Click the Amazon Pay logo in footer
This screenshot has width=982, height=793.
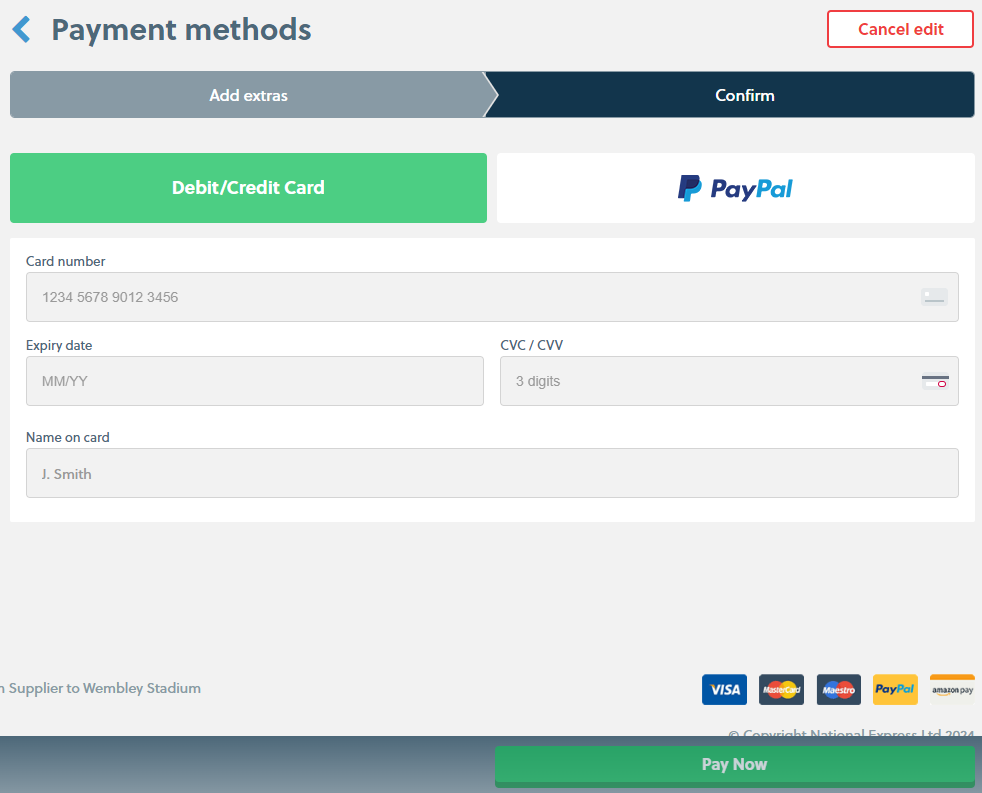pos(952,689)
